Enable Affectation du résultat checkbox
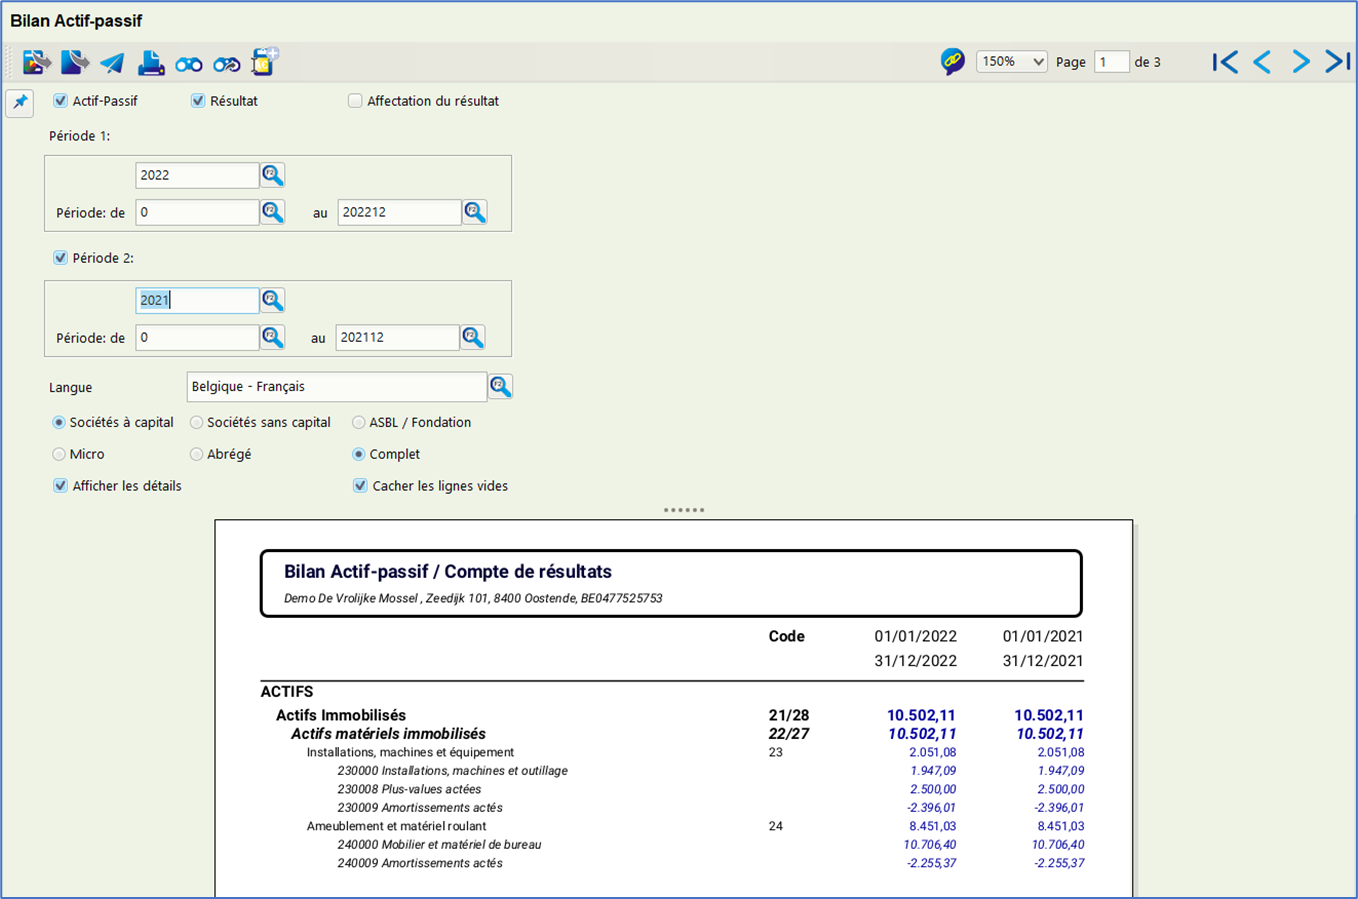 355,101
